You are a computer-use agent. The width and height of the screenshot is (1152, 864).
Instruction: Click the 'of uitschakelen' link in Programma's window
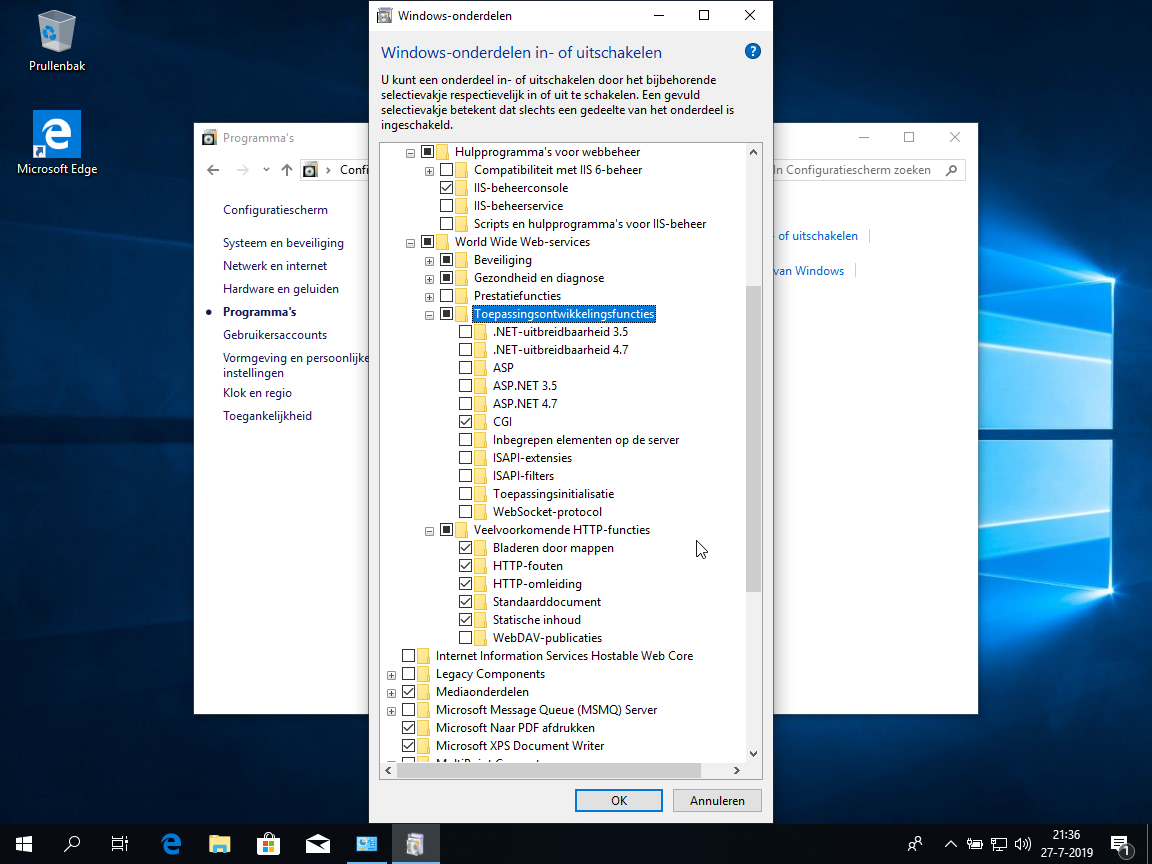click(818, 236)
